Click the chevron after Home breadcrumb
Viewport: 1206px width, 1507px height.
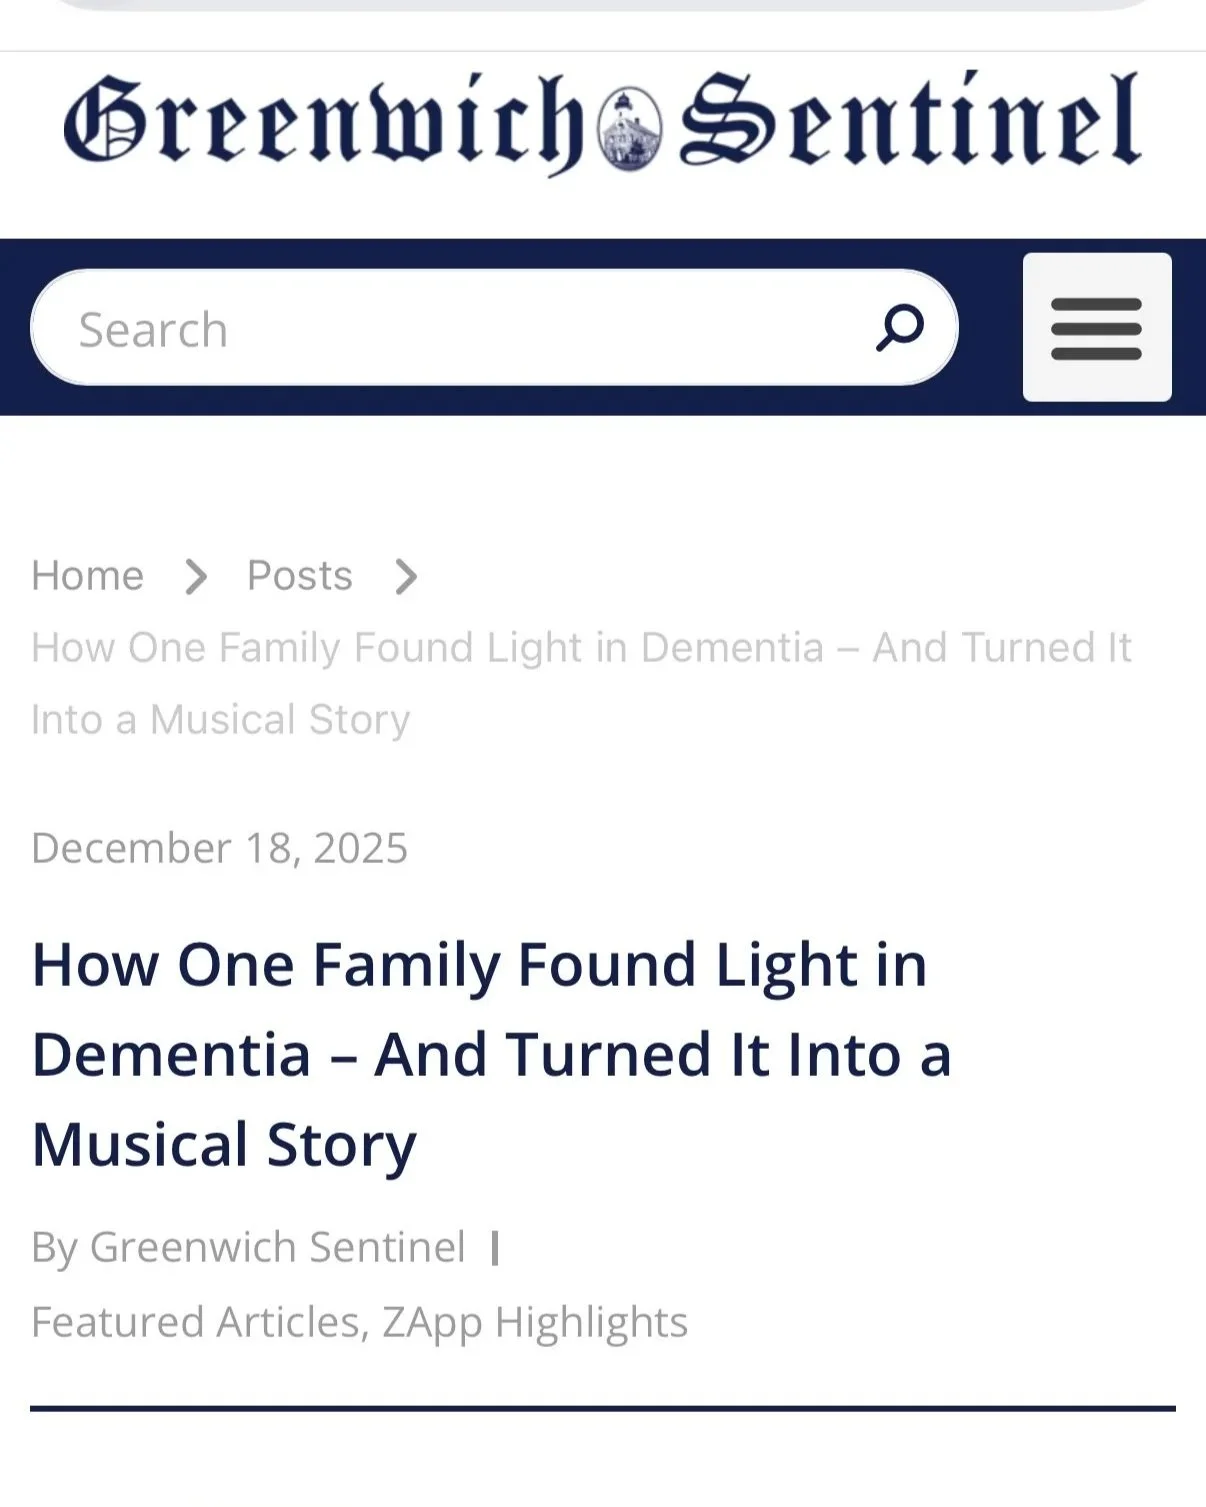coord(196,577)
